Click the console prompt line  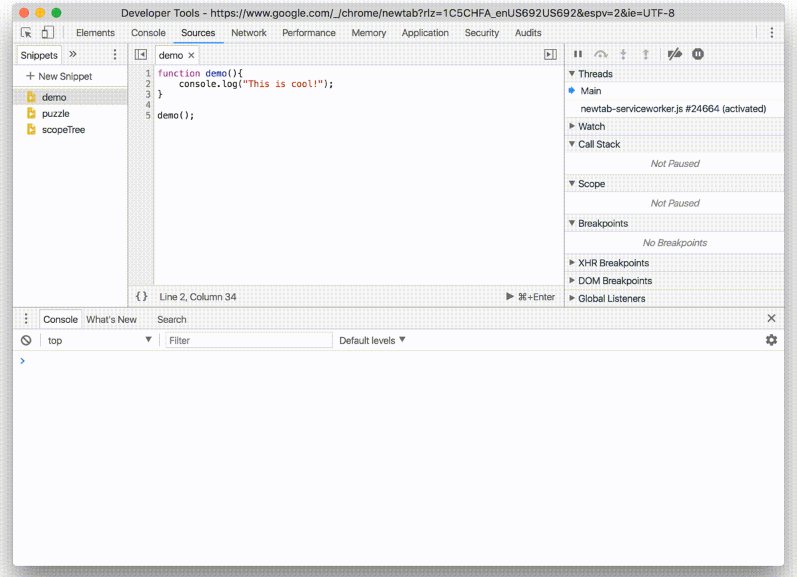(x=398, y=360)
